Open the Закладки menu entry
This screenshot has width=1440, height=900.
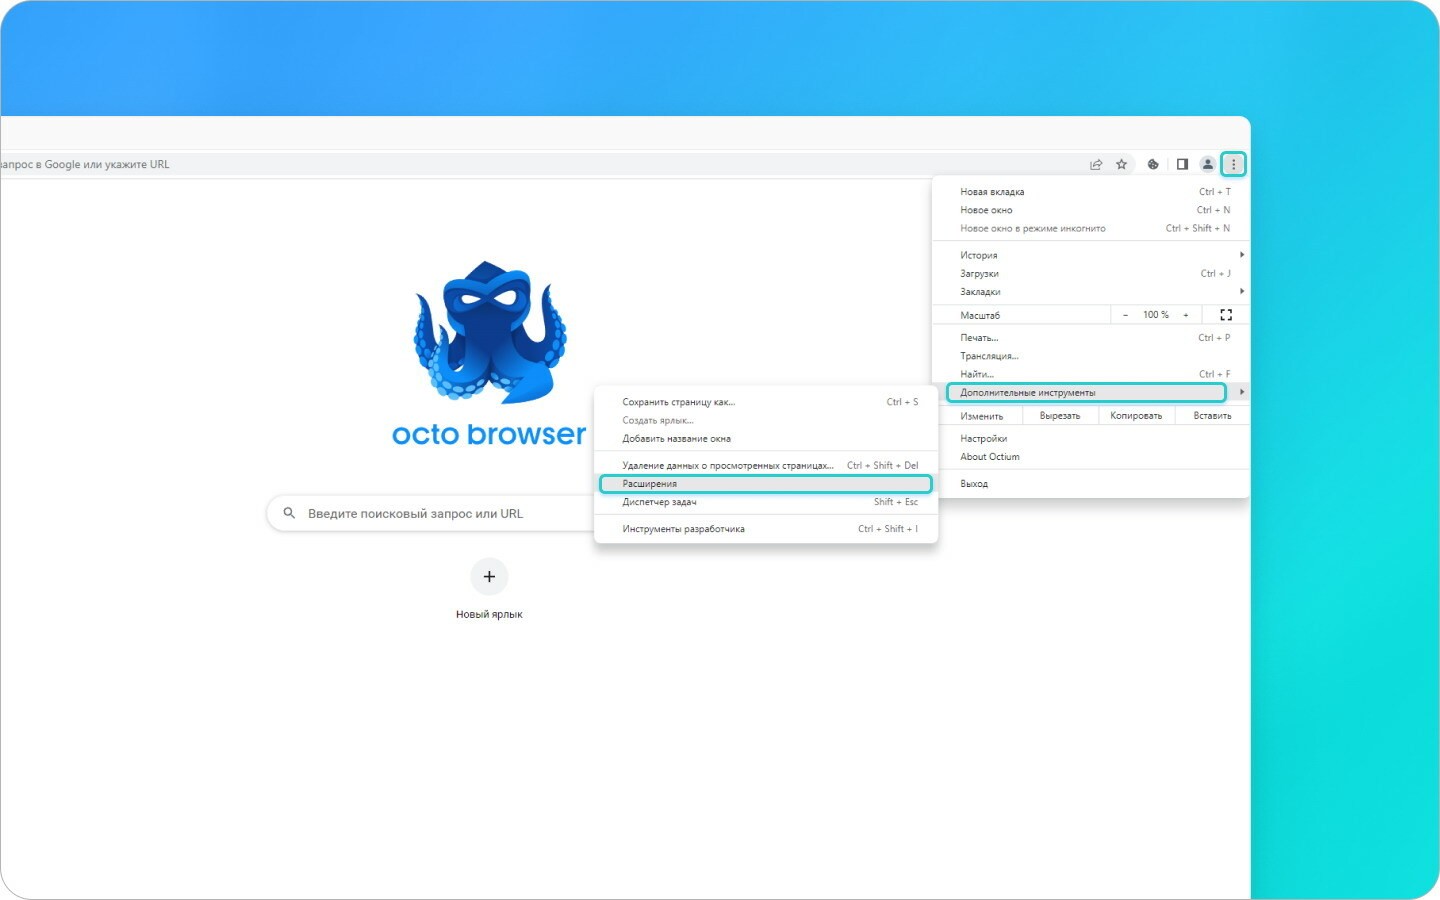tap(1091, 291)
